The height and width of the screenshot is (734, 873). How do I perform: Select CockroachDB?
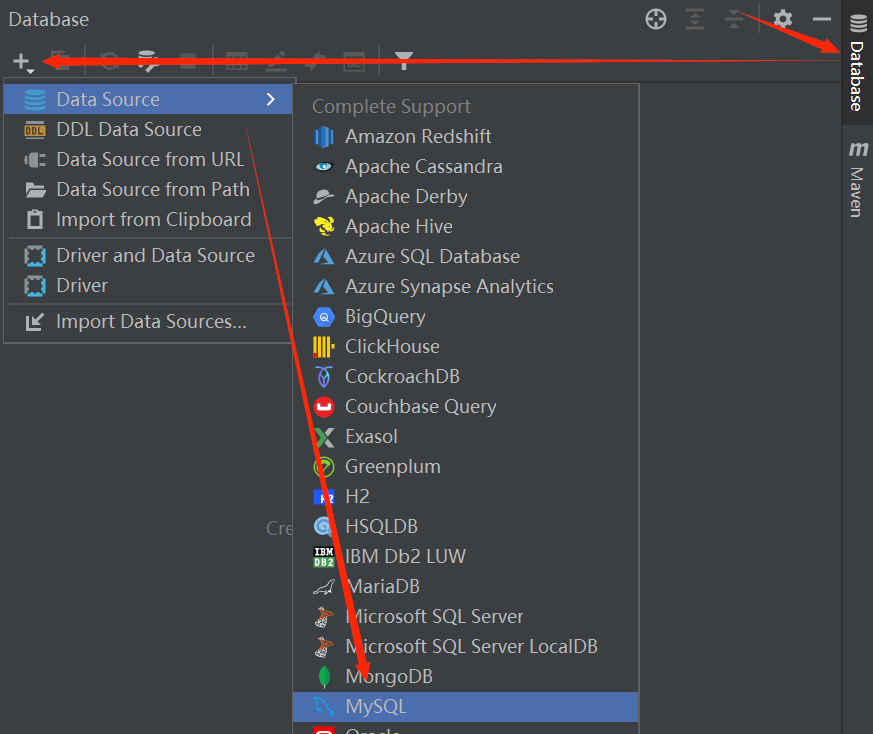[x=465, y=377]
